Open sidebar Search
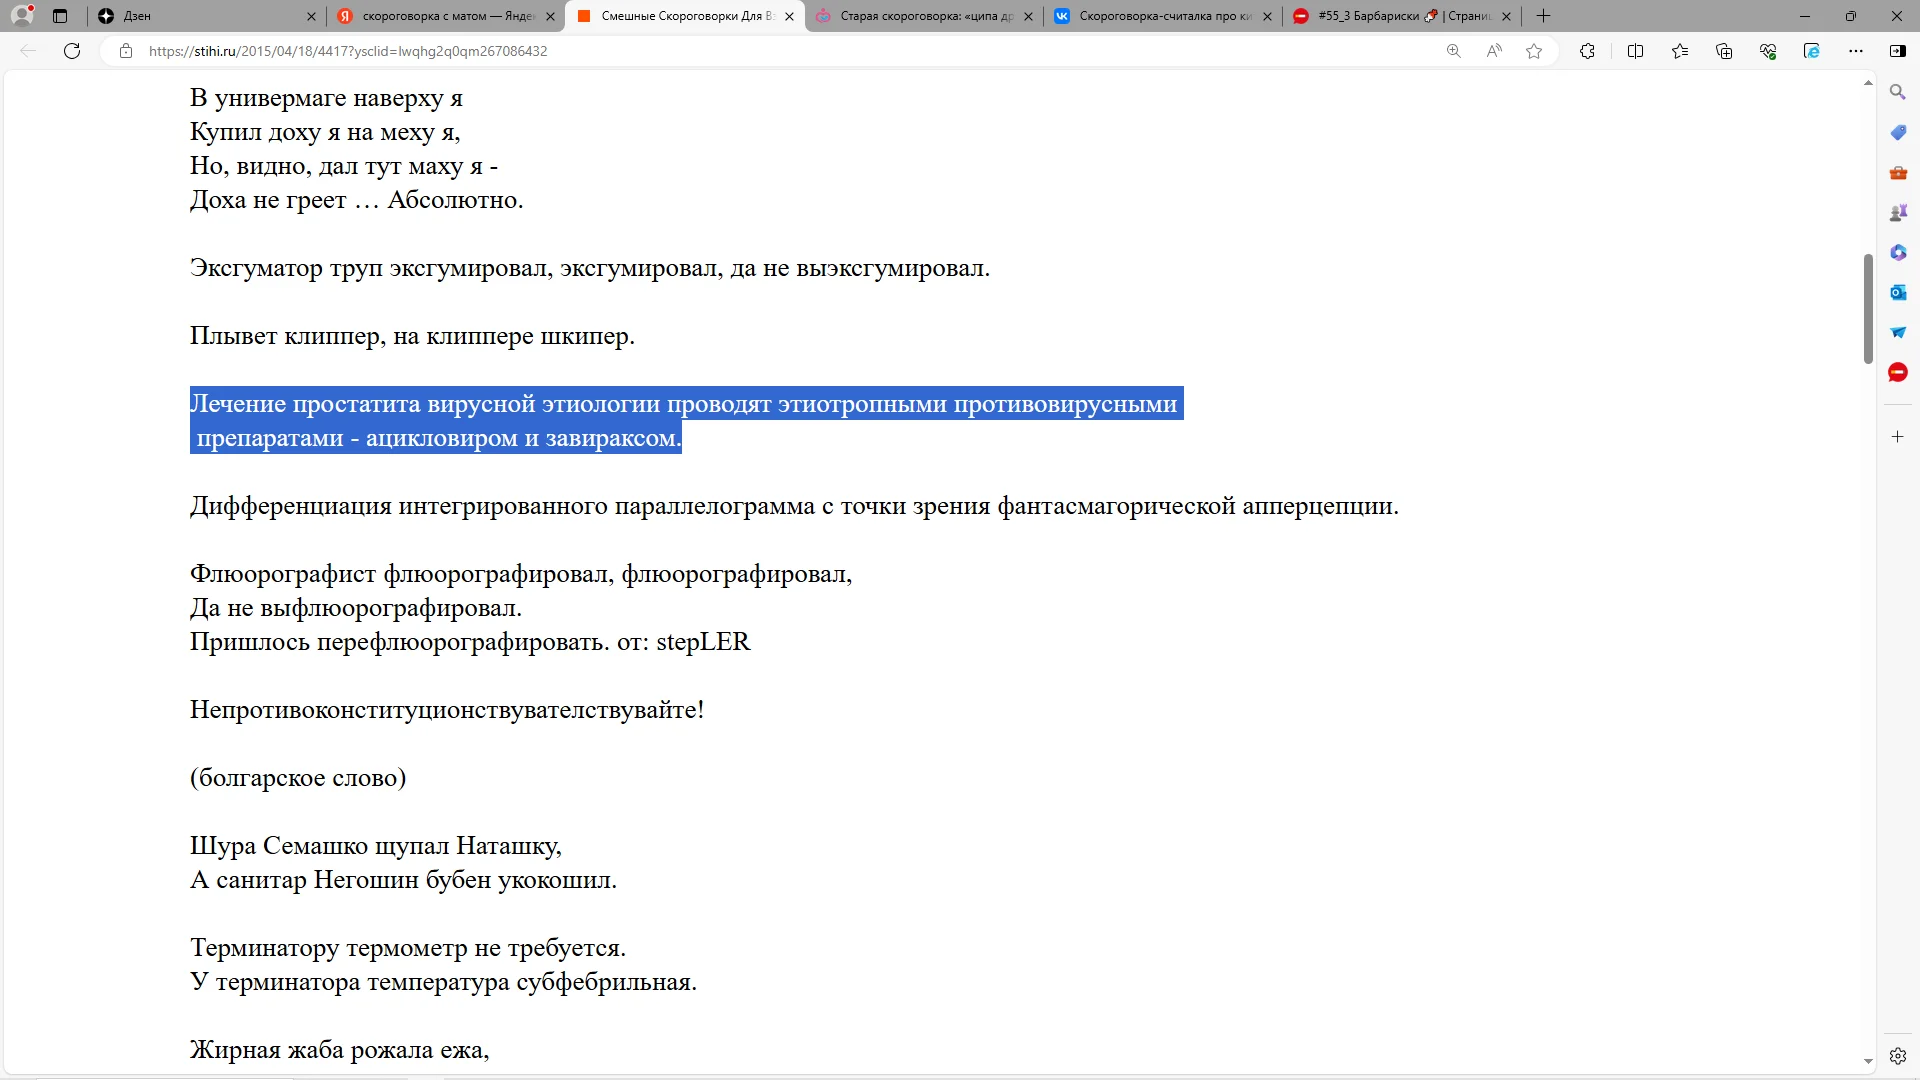The width and height of the screenshot is (1920, 1080). click(1897, 91)
